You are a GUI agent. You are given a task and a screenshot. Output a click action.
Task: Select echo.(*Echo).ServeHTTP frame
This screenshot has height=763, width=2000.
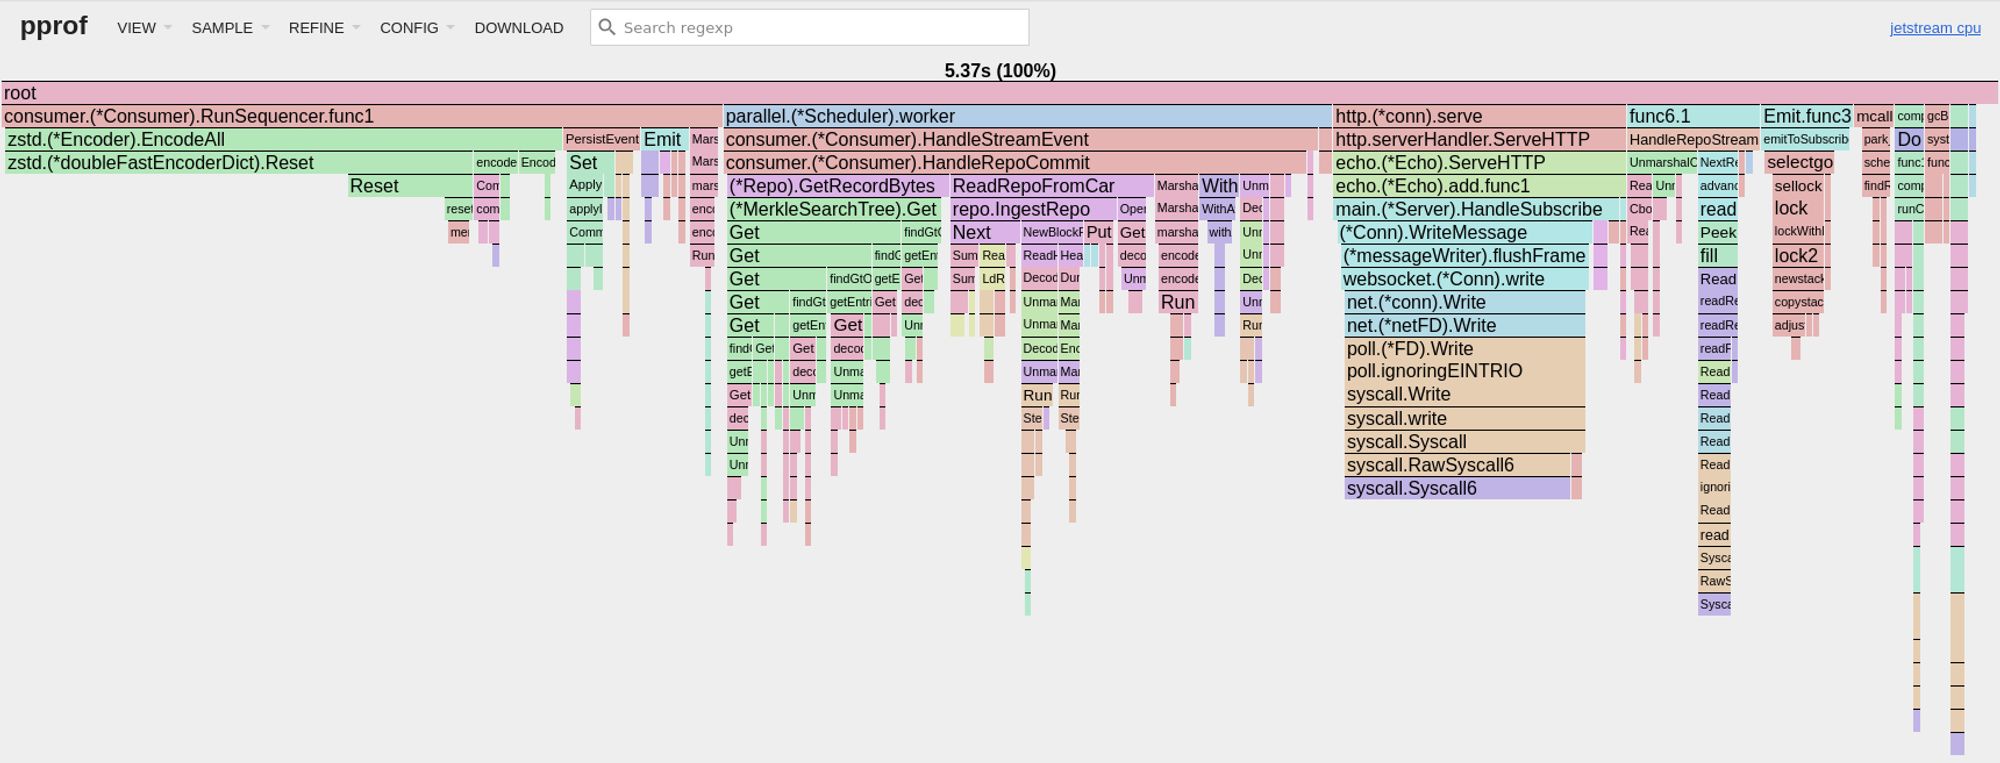pos(1479,162)
